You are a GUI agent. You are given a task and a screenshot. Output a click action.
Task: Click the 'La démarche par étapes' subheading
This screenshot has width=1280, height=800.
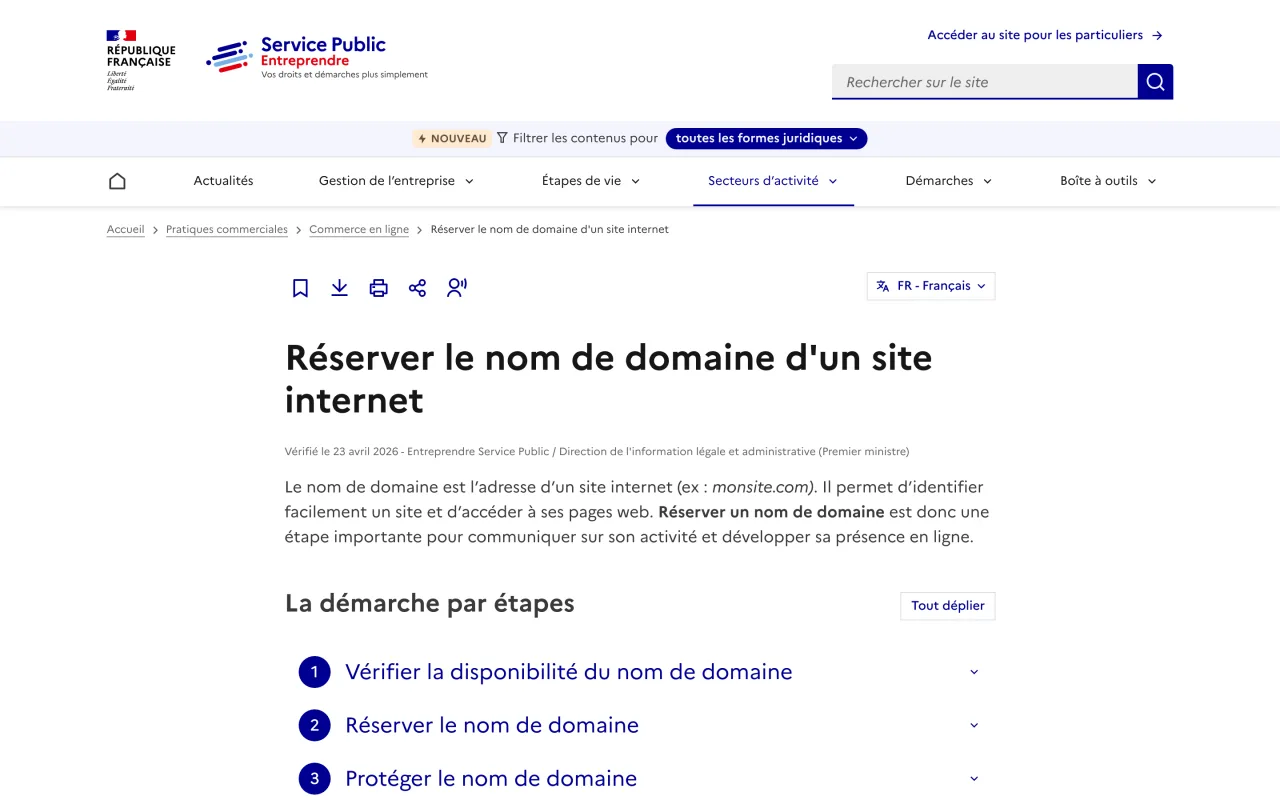click(x=430, y=604)
